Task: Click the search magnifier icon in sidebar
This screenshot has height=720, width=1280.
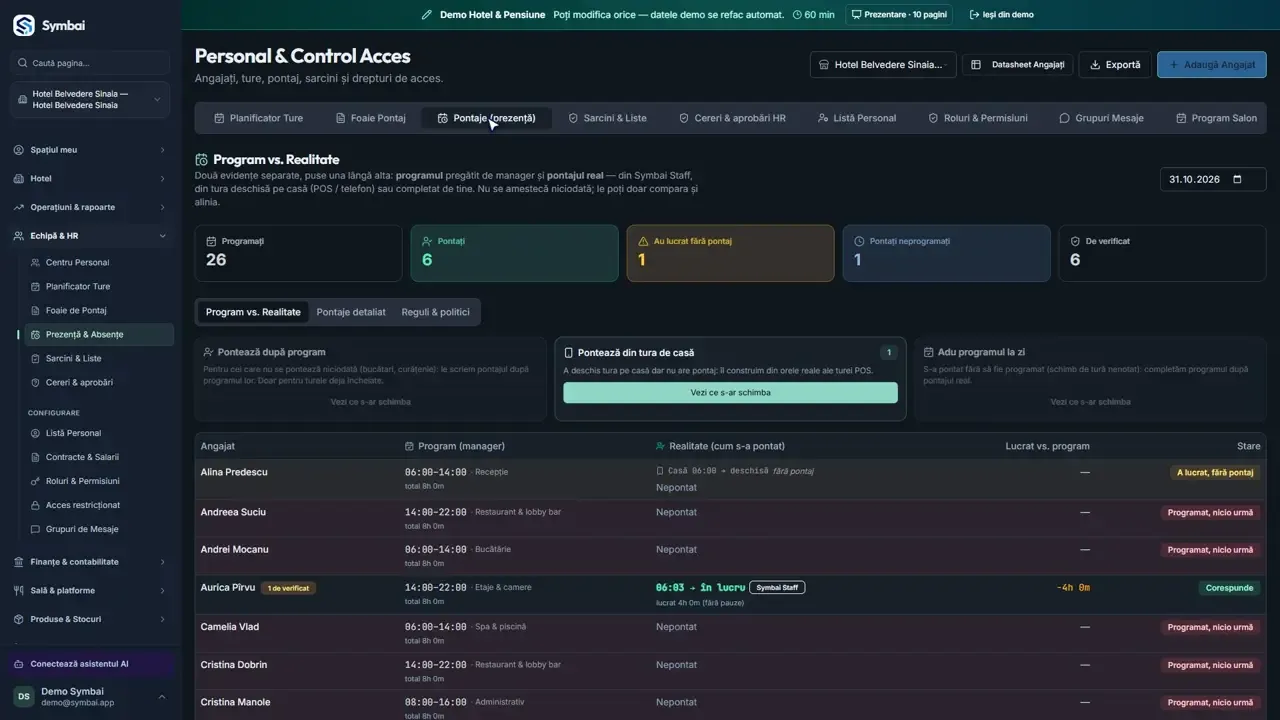Action: [x=23, y=63]
